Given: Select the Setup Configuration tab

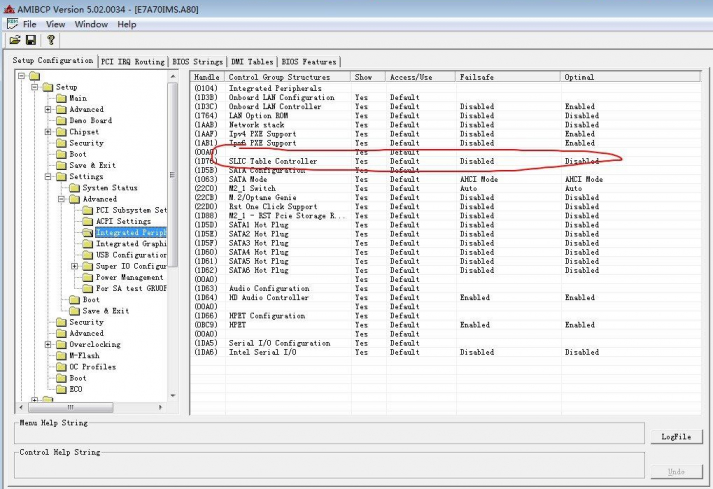Looking at the screenshot, I should 53,60.
